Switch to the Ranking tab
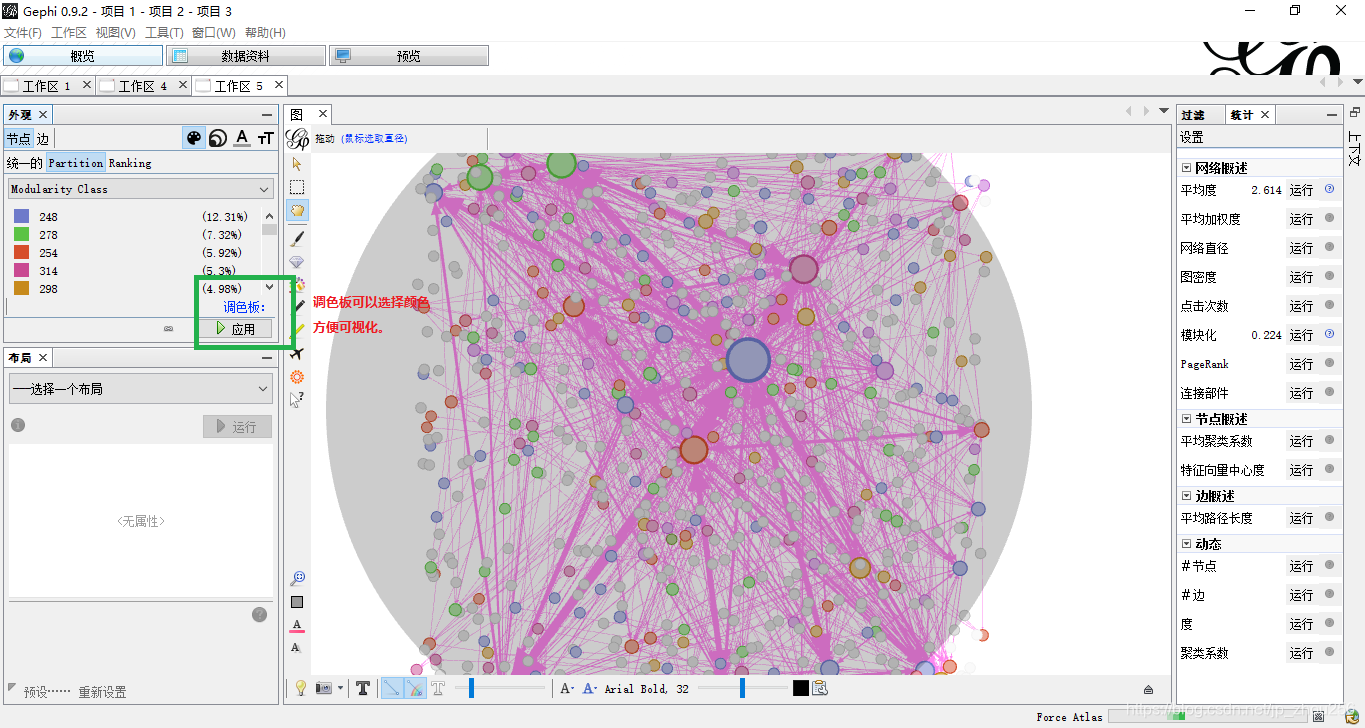Viewport: 1365px width, 728px height. (x=130, y=163)
